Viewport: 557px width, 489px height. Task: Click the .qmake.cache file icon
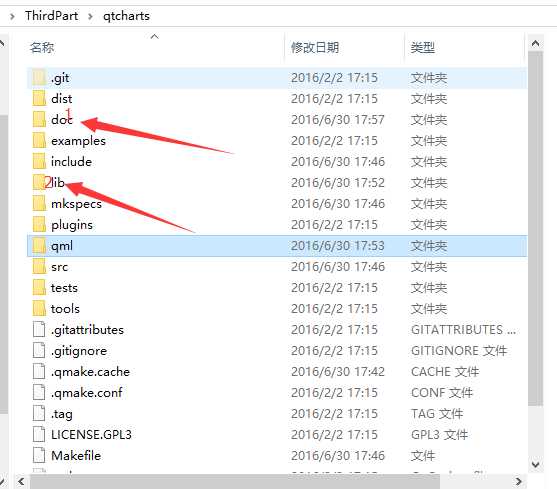pyautogui.click(x=39, y=371)
